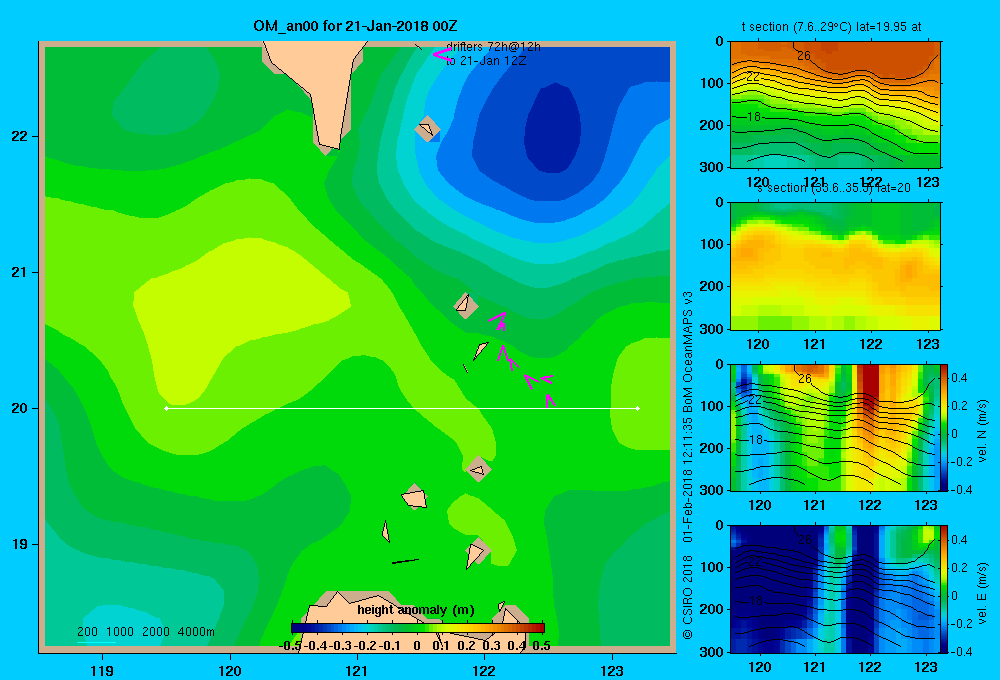Image resolution: width=1000 pixels, height=680 pixels.
Task: Open the eastward velocity section plot
Action: coord(835,589)
